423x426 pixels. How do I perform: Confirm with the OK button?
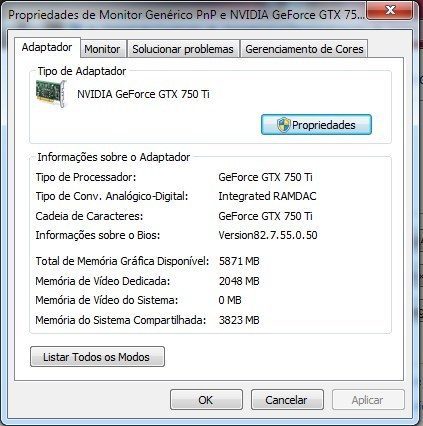[206, 400]
